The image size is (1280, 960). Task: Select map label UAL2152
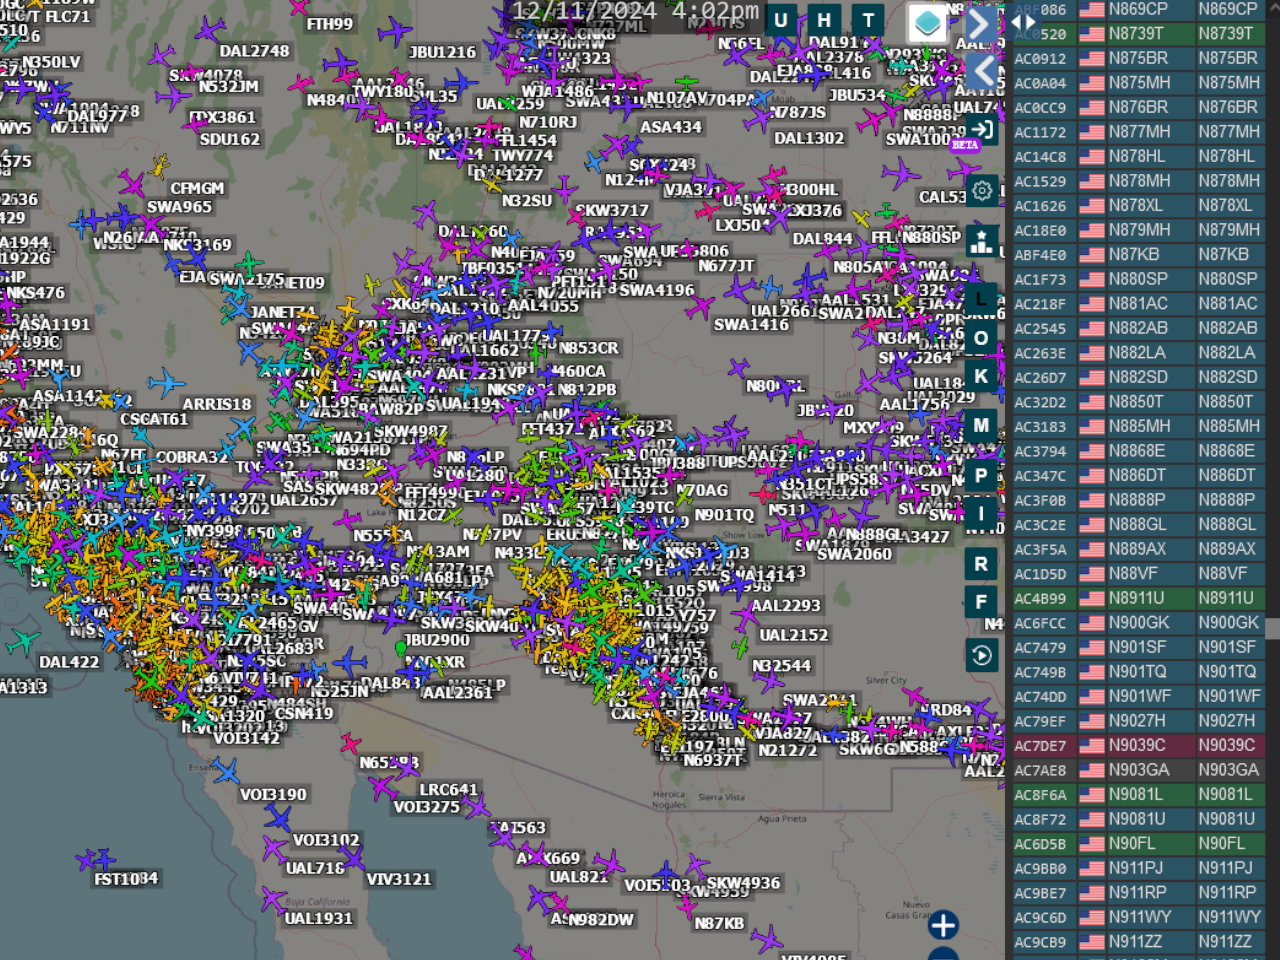tap(794, 635)
